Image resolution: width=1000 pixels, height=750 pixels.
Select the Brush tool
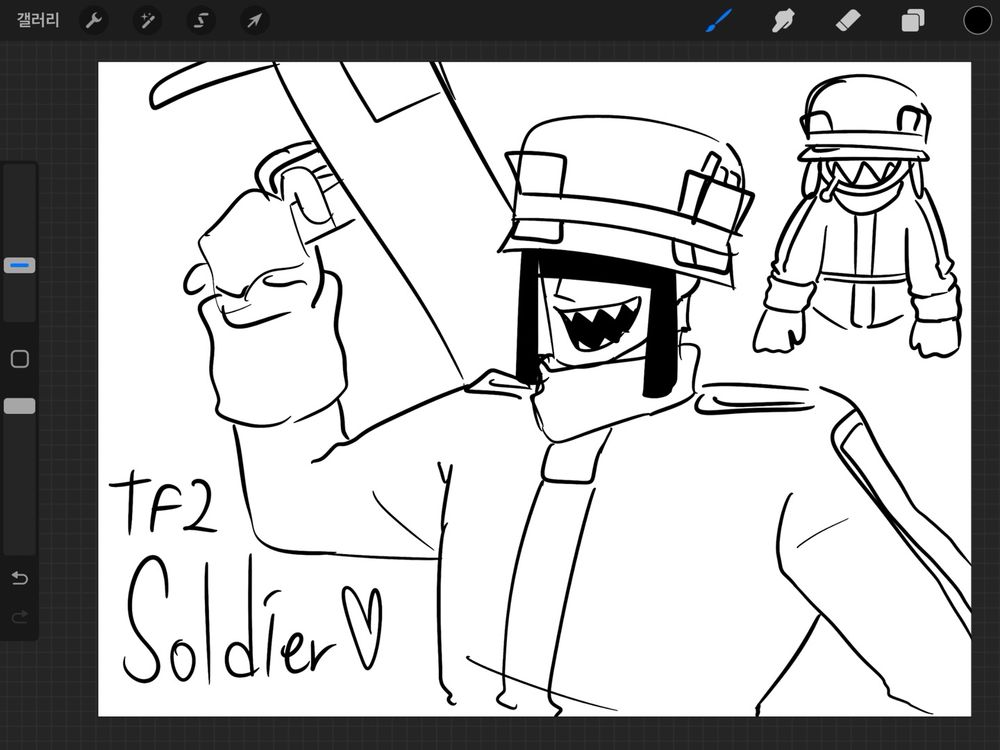click(x=719, y=20)
